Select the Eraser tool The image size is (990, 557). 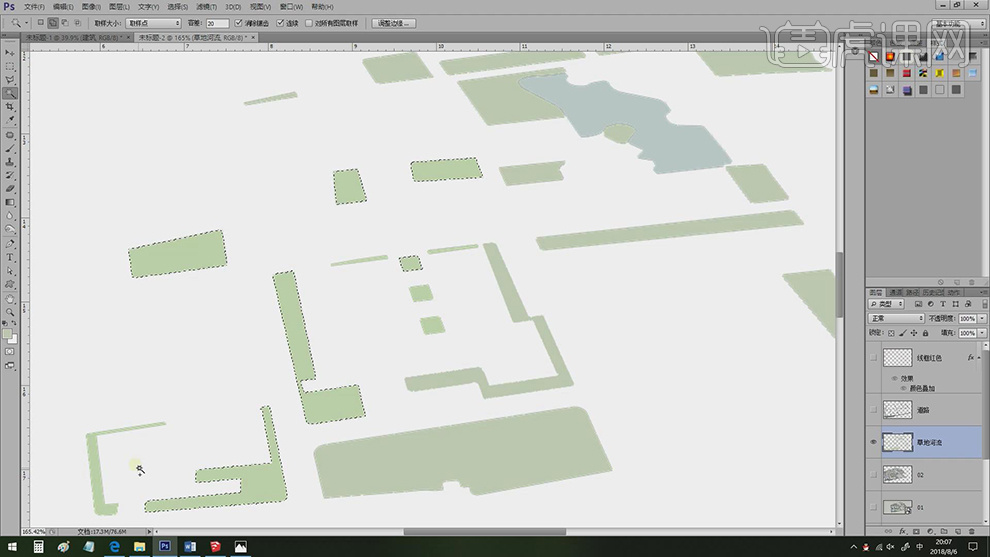pos(9,188)
